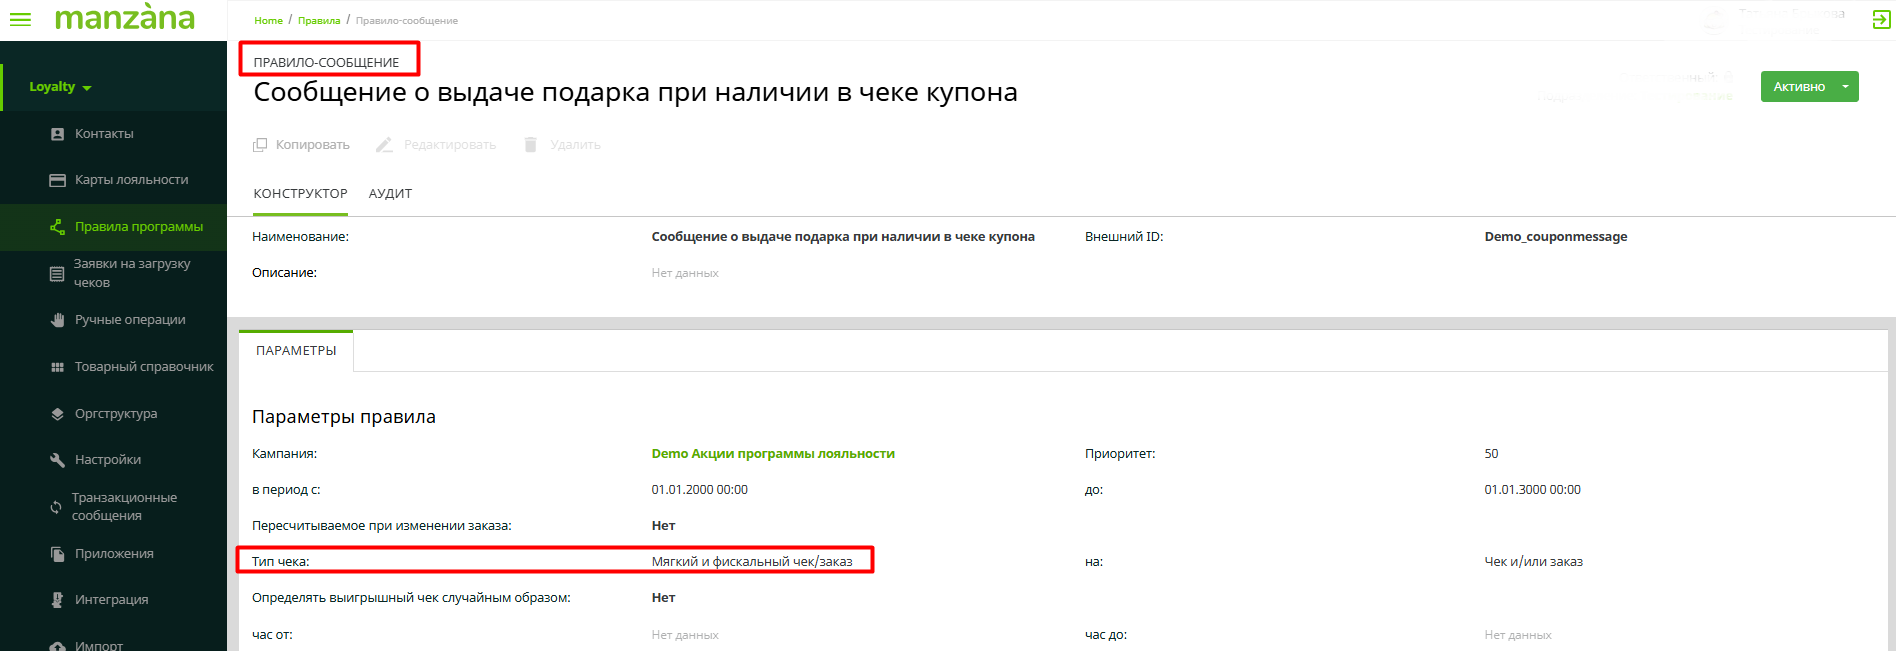
Task: Click the Оргструктура layers icon
Action: pos(57,414)
